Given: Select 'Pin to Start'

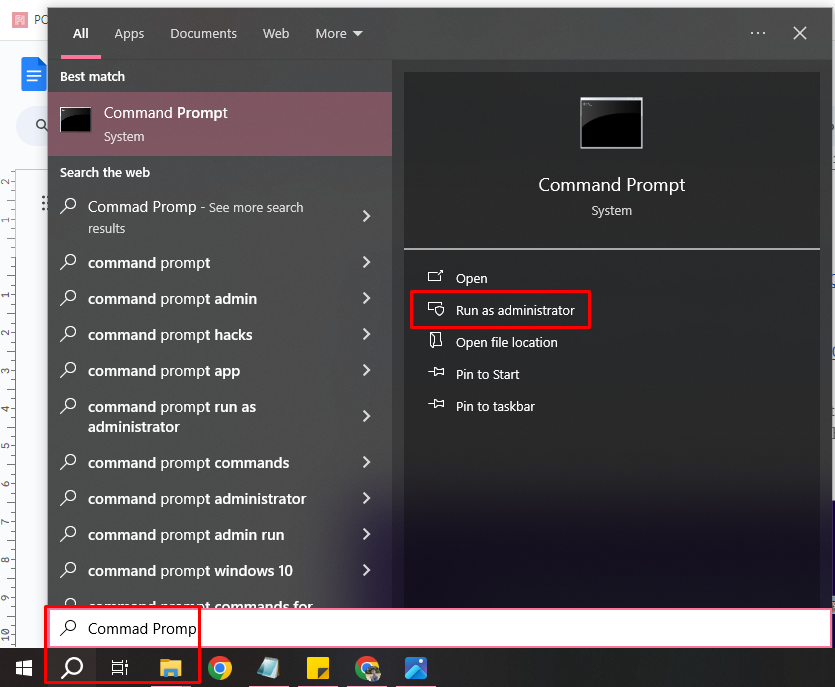Looking at the screenshot, I should (487, 374).
